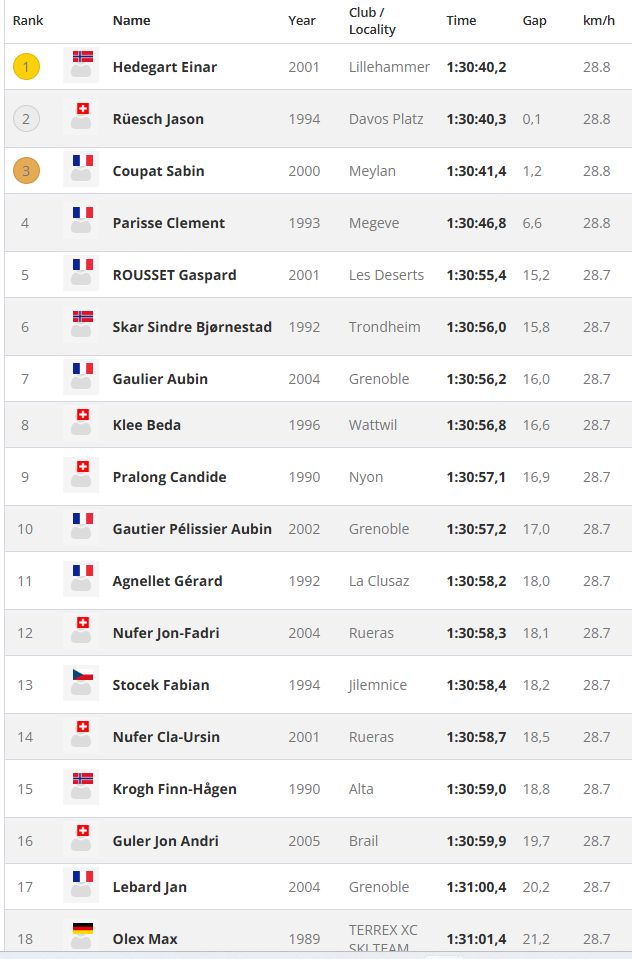Click Nufer Jon-Fadri's name
The height and width of the screenshot is (959, 632).
[166, 633]
